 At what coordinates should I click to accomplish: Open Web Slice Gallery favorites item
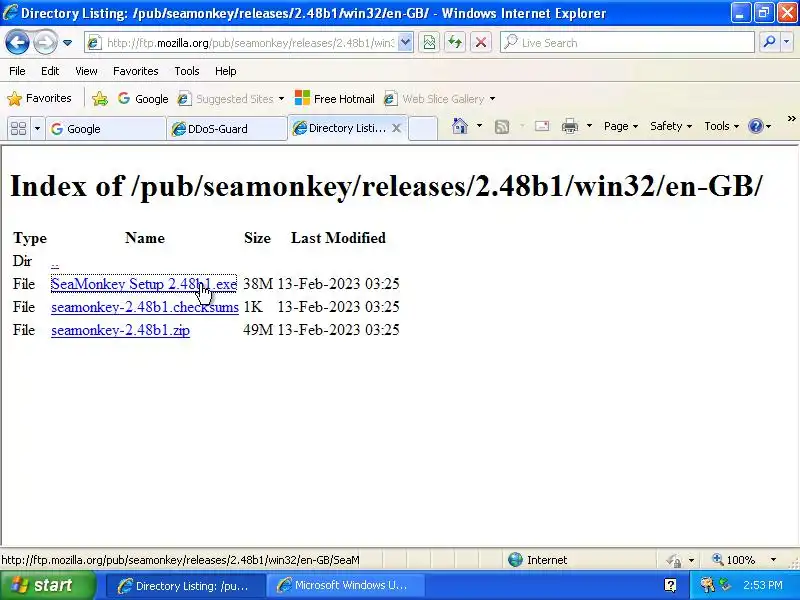(x=439, y=98)
